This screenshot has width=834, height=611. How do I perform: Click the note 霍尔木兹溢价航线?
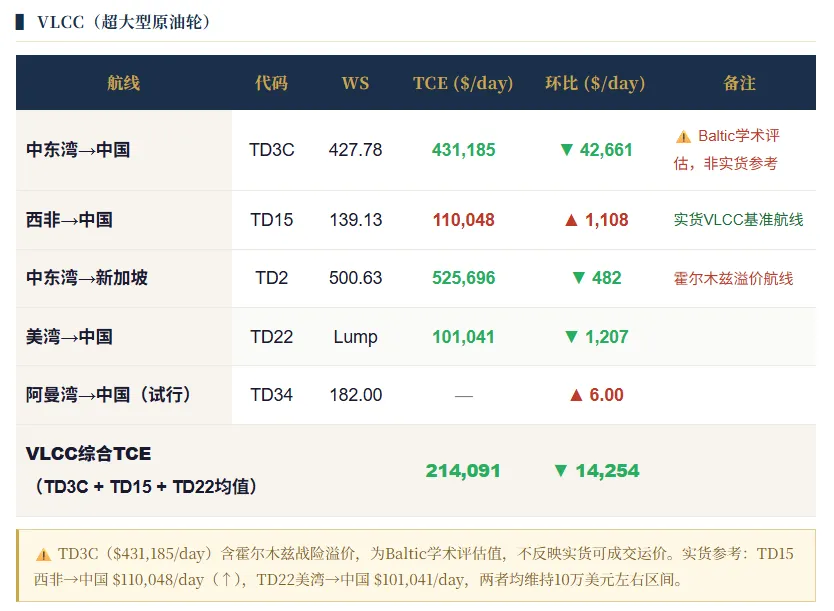point(733,278)
